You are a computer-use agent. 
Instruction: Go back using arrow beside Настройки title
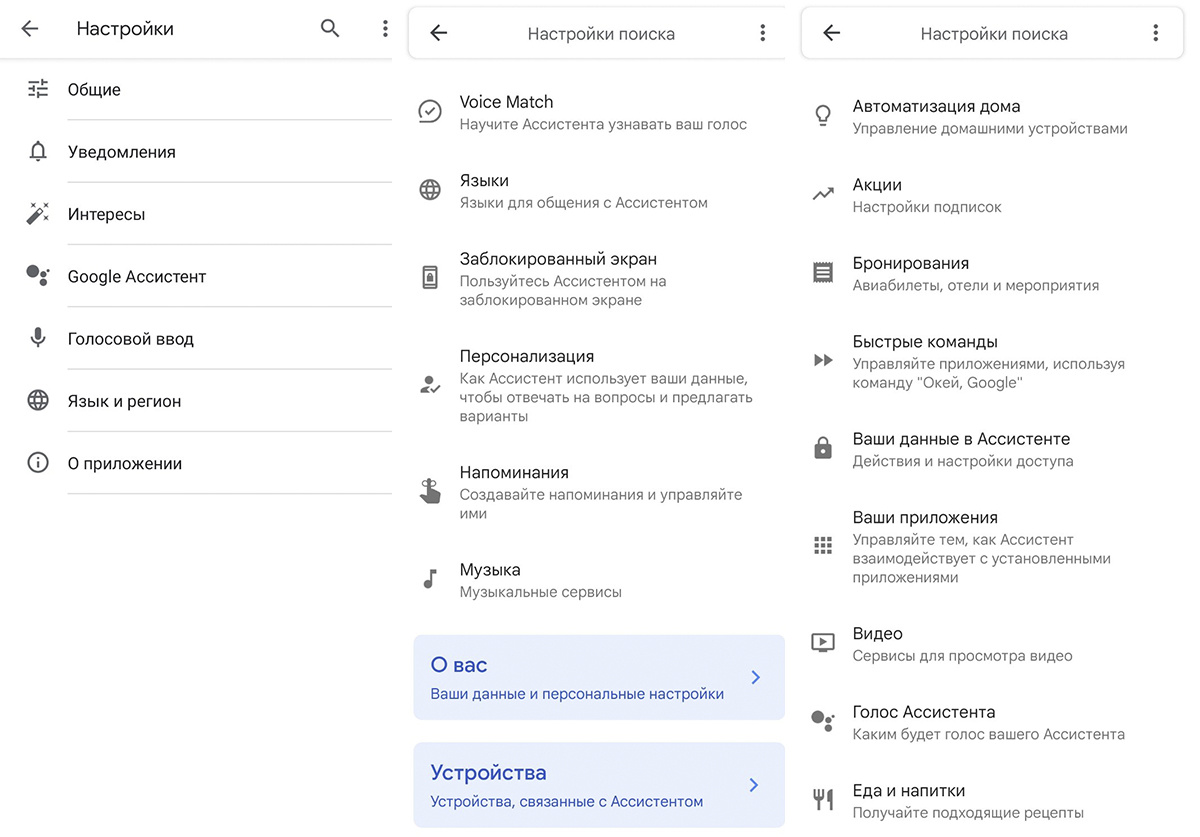tap(30, 29)
